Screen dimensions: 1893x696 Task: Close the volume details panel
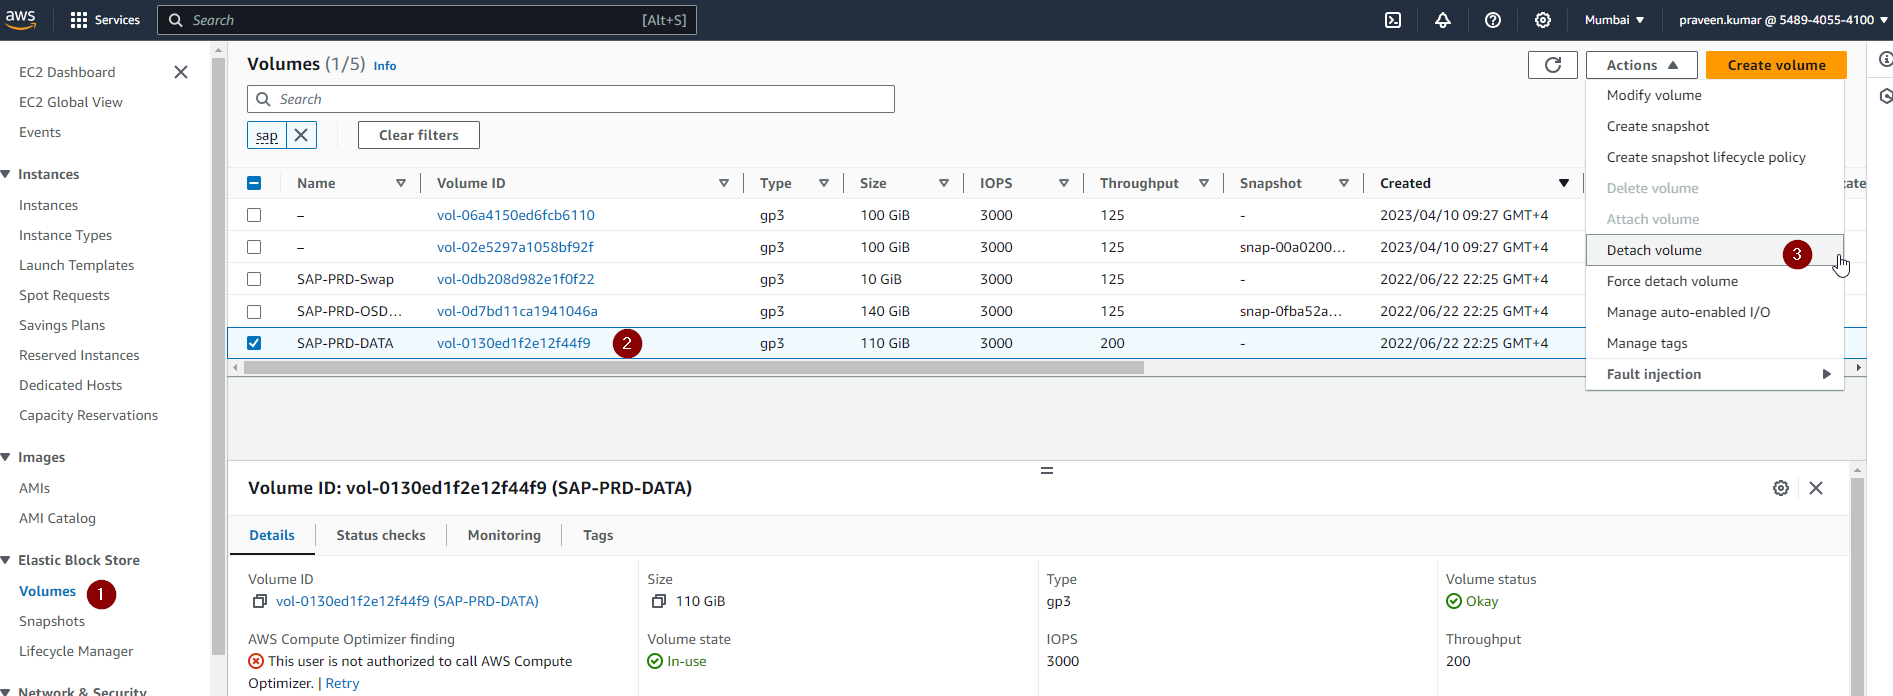pos(1816,488)
